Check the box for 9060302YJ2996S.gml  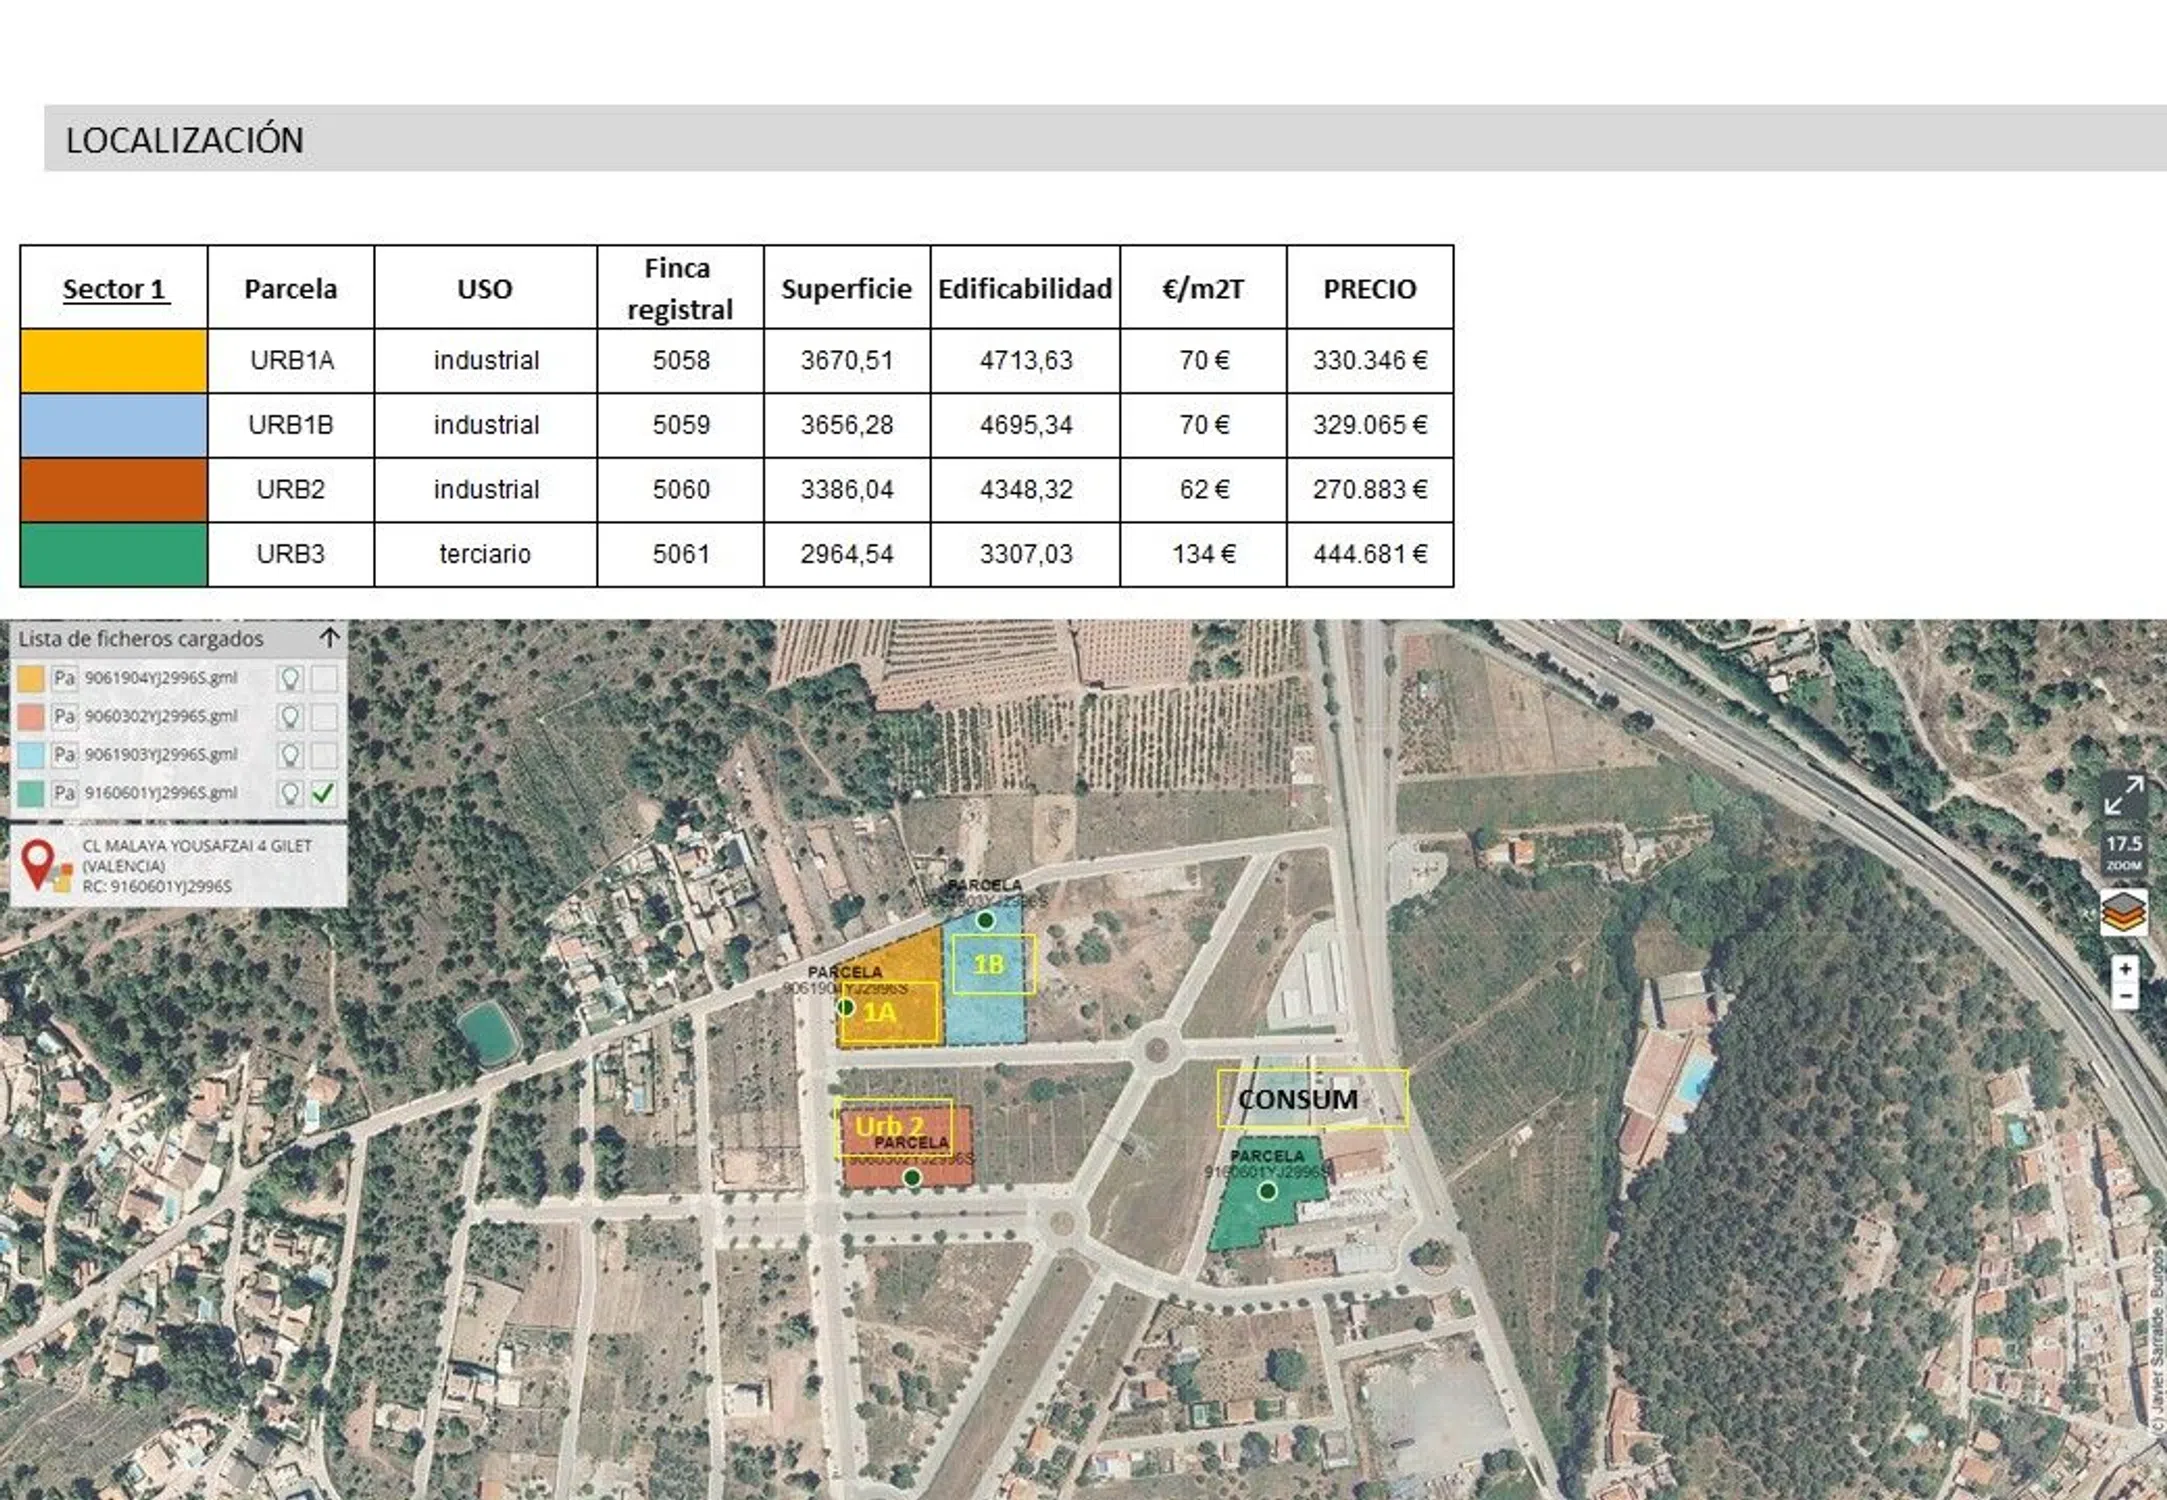click(324, 717)
